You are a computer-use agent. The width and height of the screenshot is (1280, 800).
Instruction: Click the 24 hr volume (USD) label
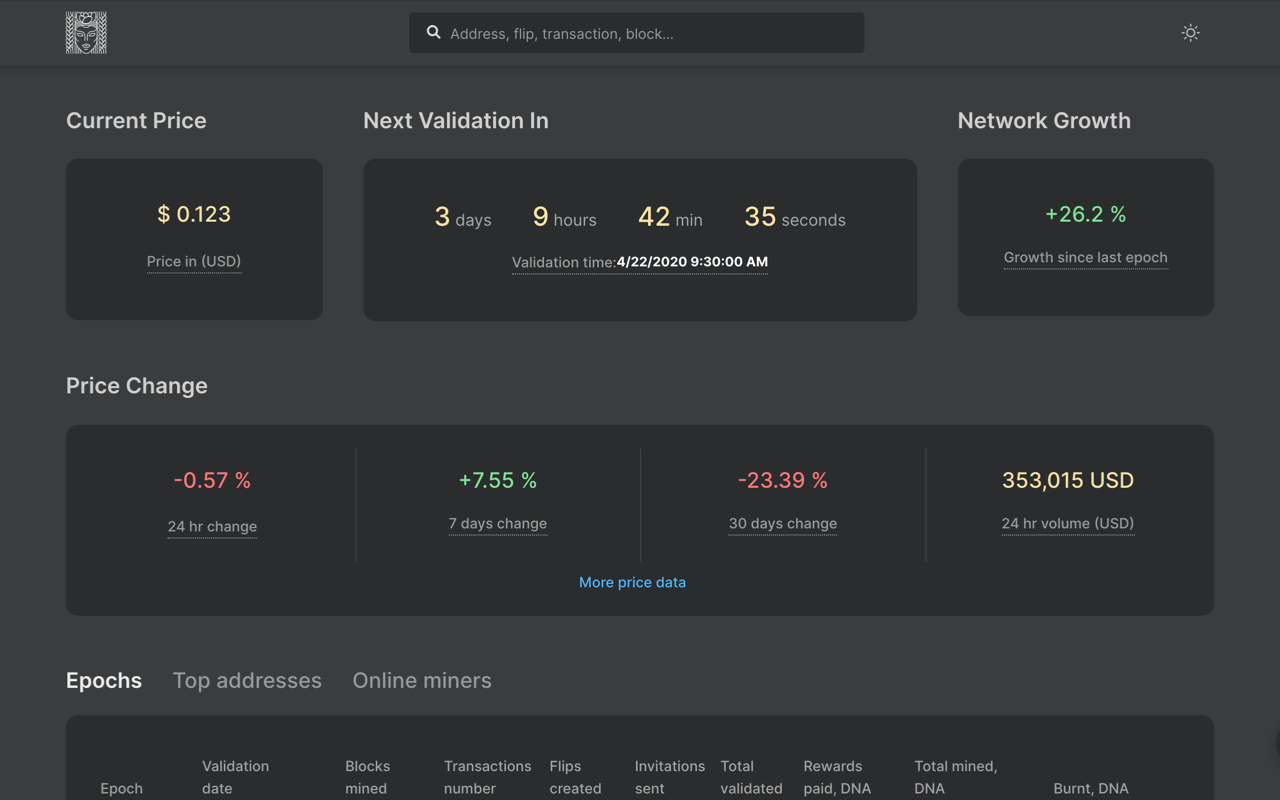pyautogui.click(x=1067, y=523)
